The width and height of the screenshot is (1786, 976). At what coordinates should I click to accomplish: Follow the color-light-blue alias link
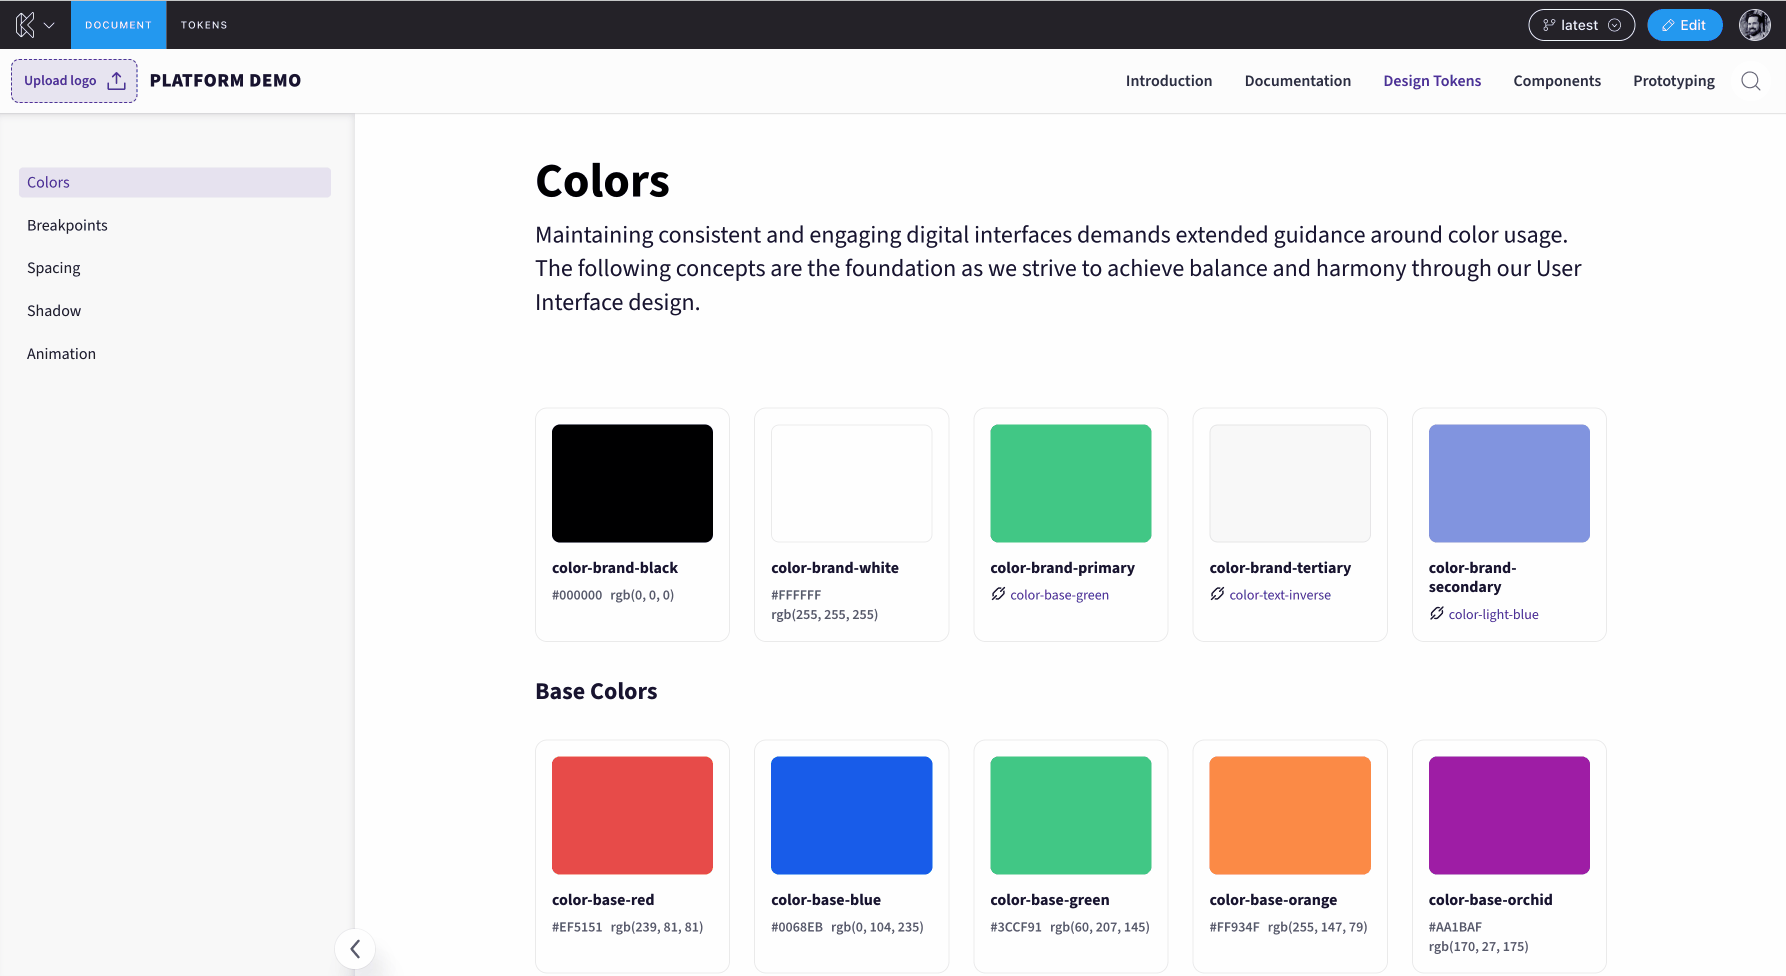tap(1493, 615)
